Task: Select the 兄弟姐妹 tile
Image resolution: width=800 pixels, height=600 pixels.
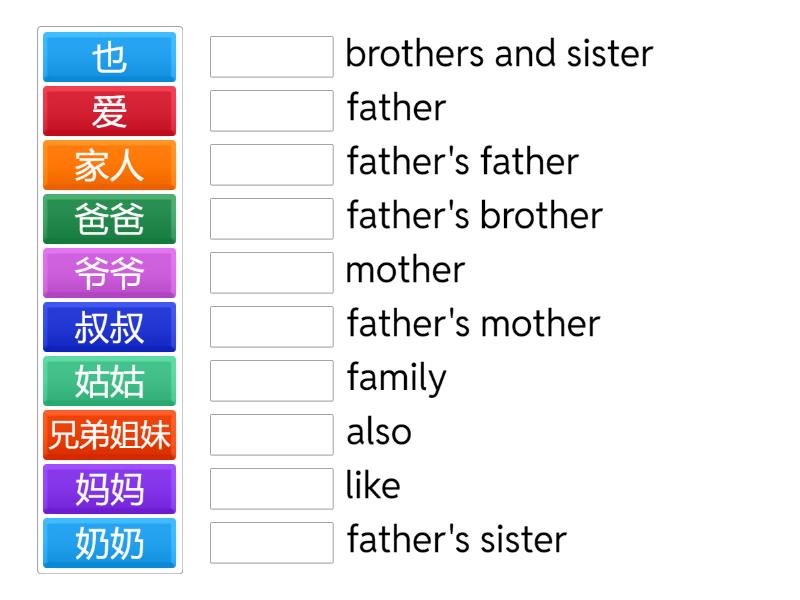Action: [109, 435]
